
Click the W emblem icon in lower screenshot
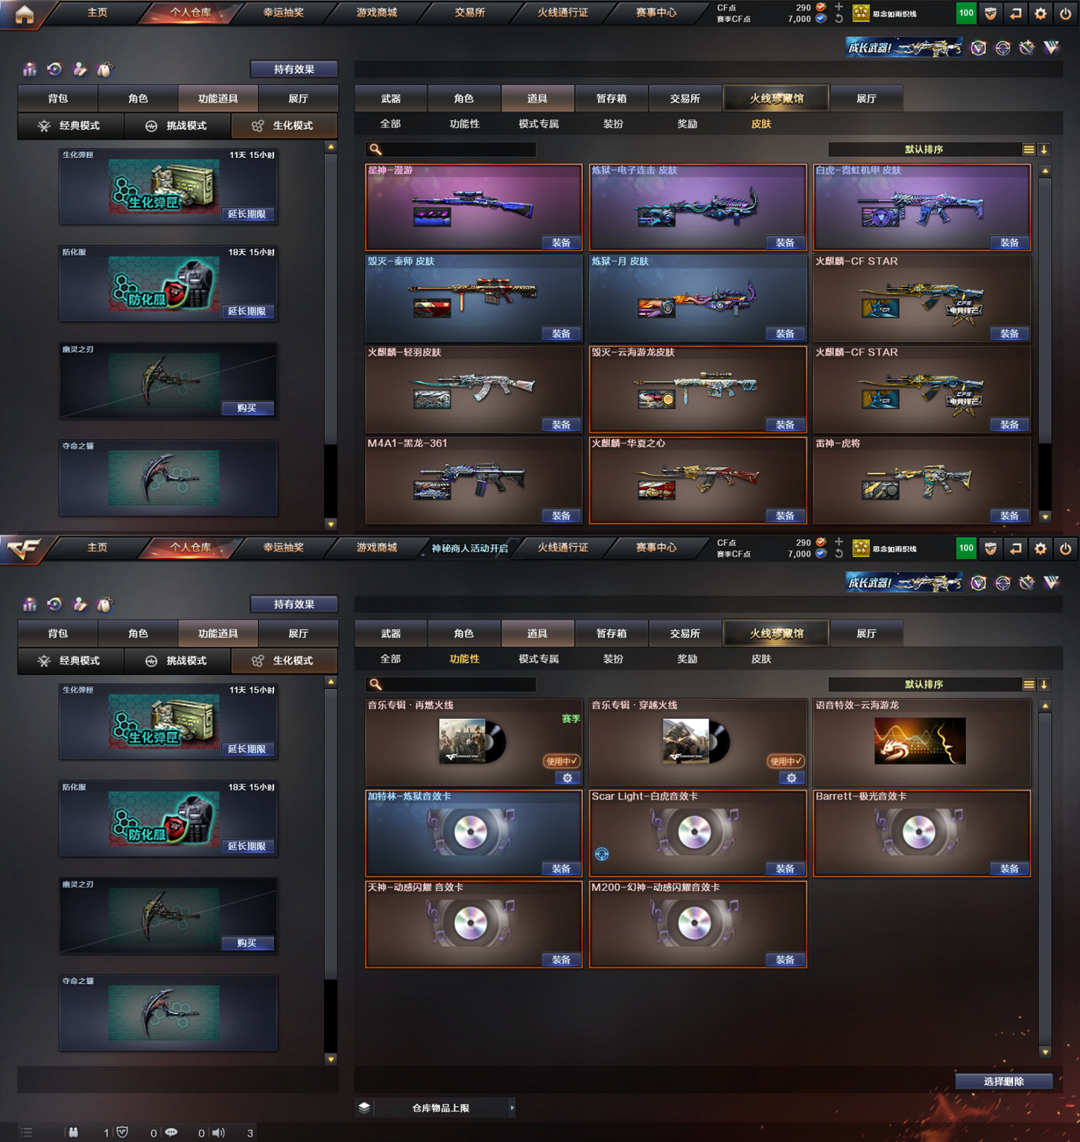tap(1052, 583)
